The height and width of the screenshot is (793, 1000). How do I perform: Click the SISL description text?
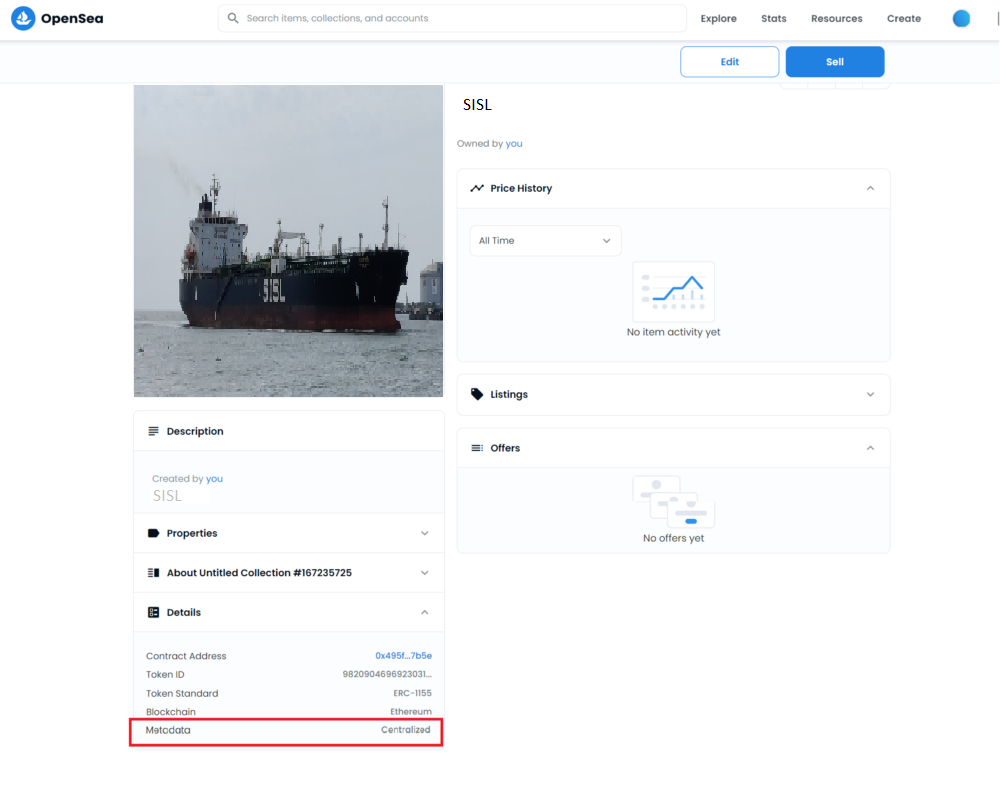pyautogui.click(x=167, y=496)
